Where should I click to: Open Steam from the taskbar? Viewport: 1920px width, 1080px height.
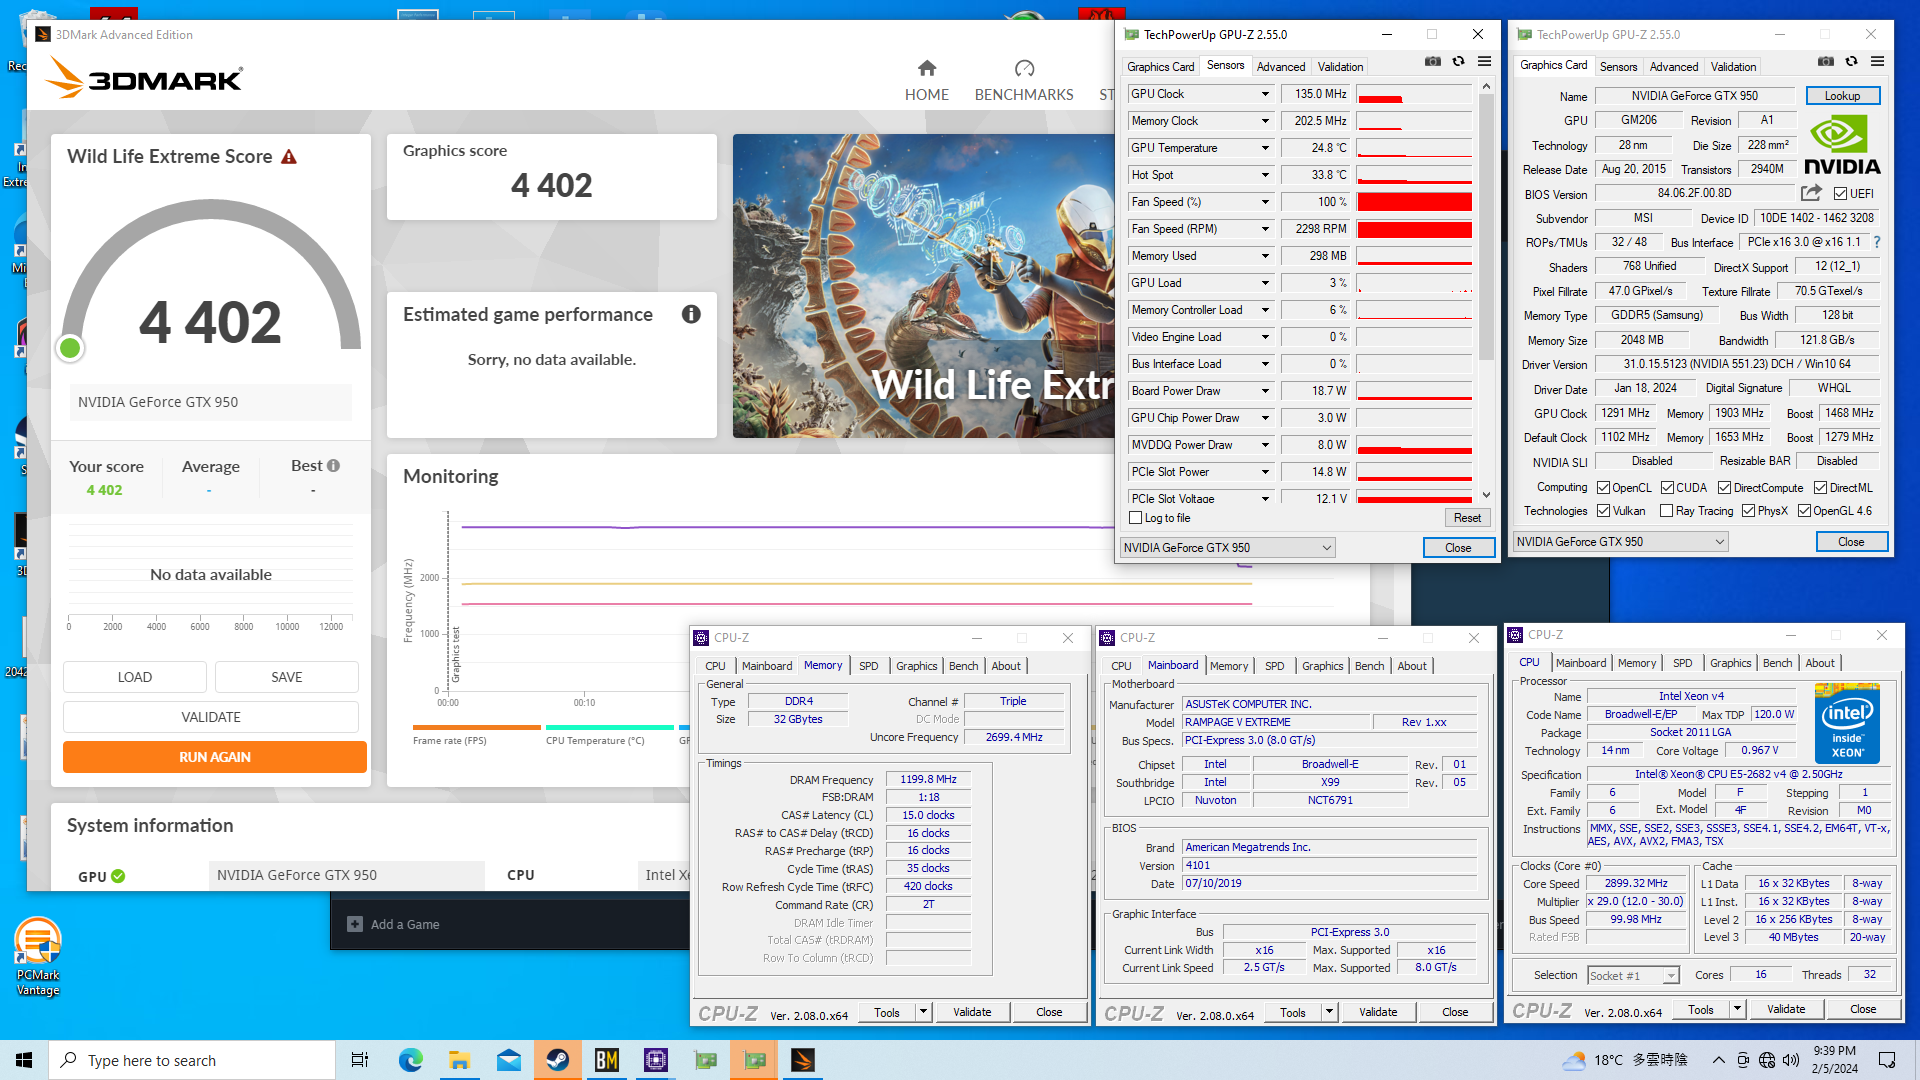pyautogui.click(x=558, y=1060)
